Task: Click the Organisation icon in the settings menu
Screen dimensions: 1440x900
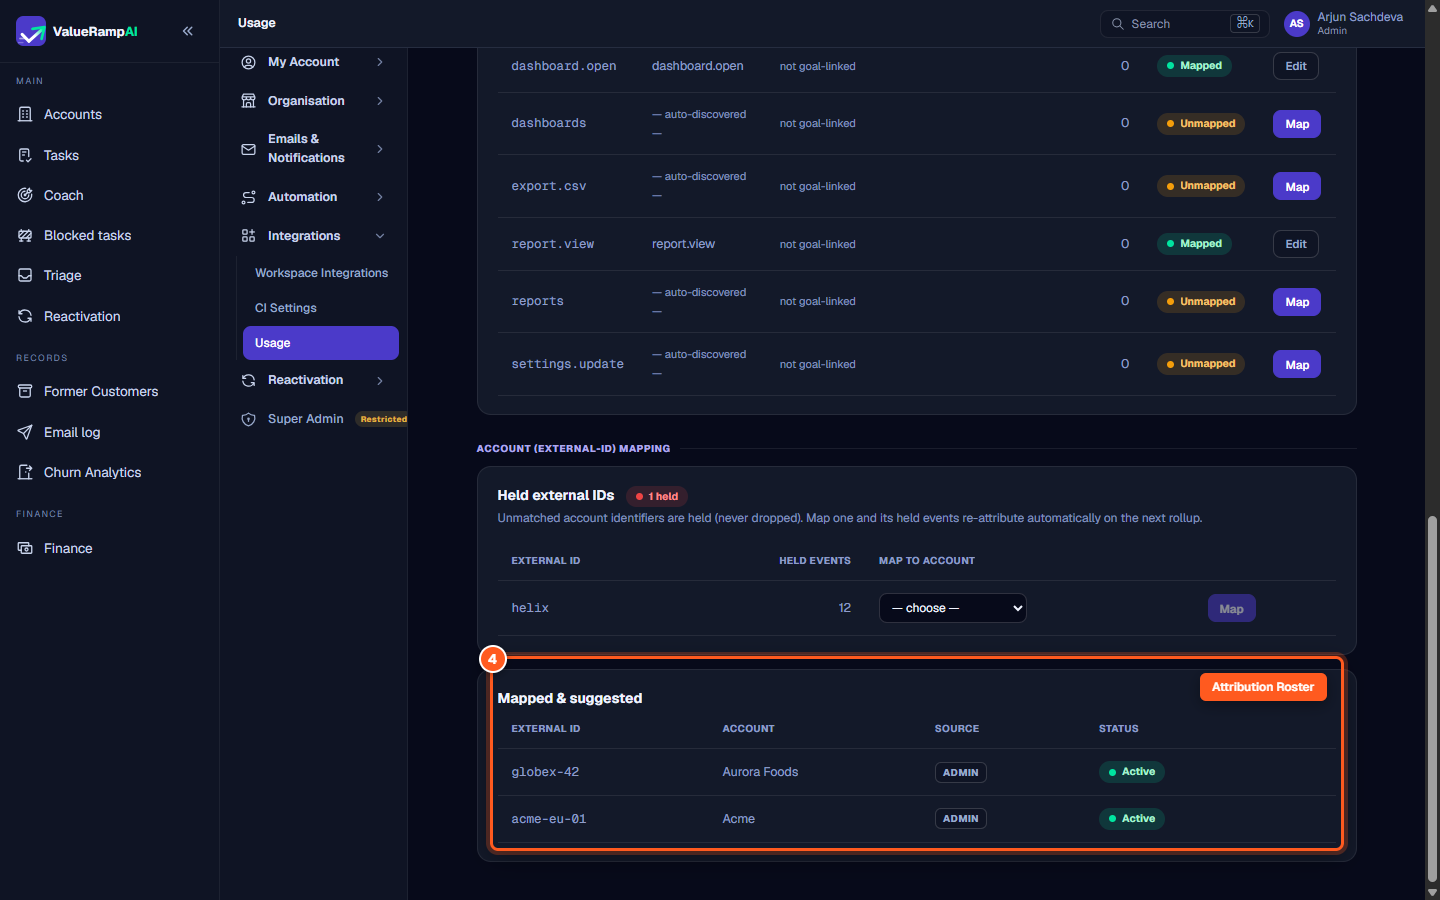Action: point(248,101)
